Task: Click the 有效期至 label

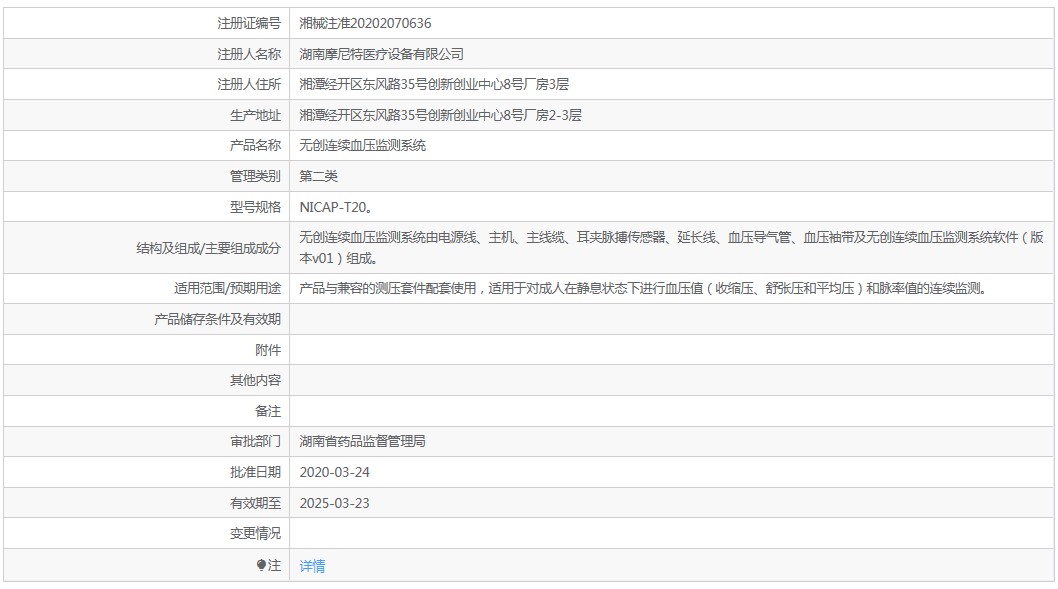Action: coord(255,503)
